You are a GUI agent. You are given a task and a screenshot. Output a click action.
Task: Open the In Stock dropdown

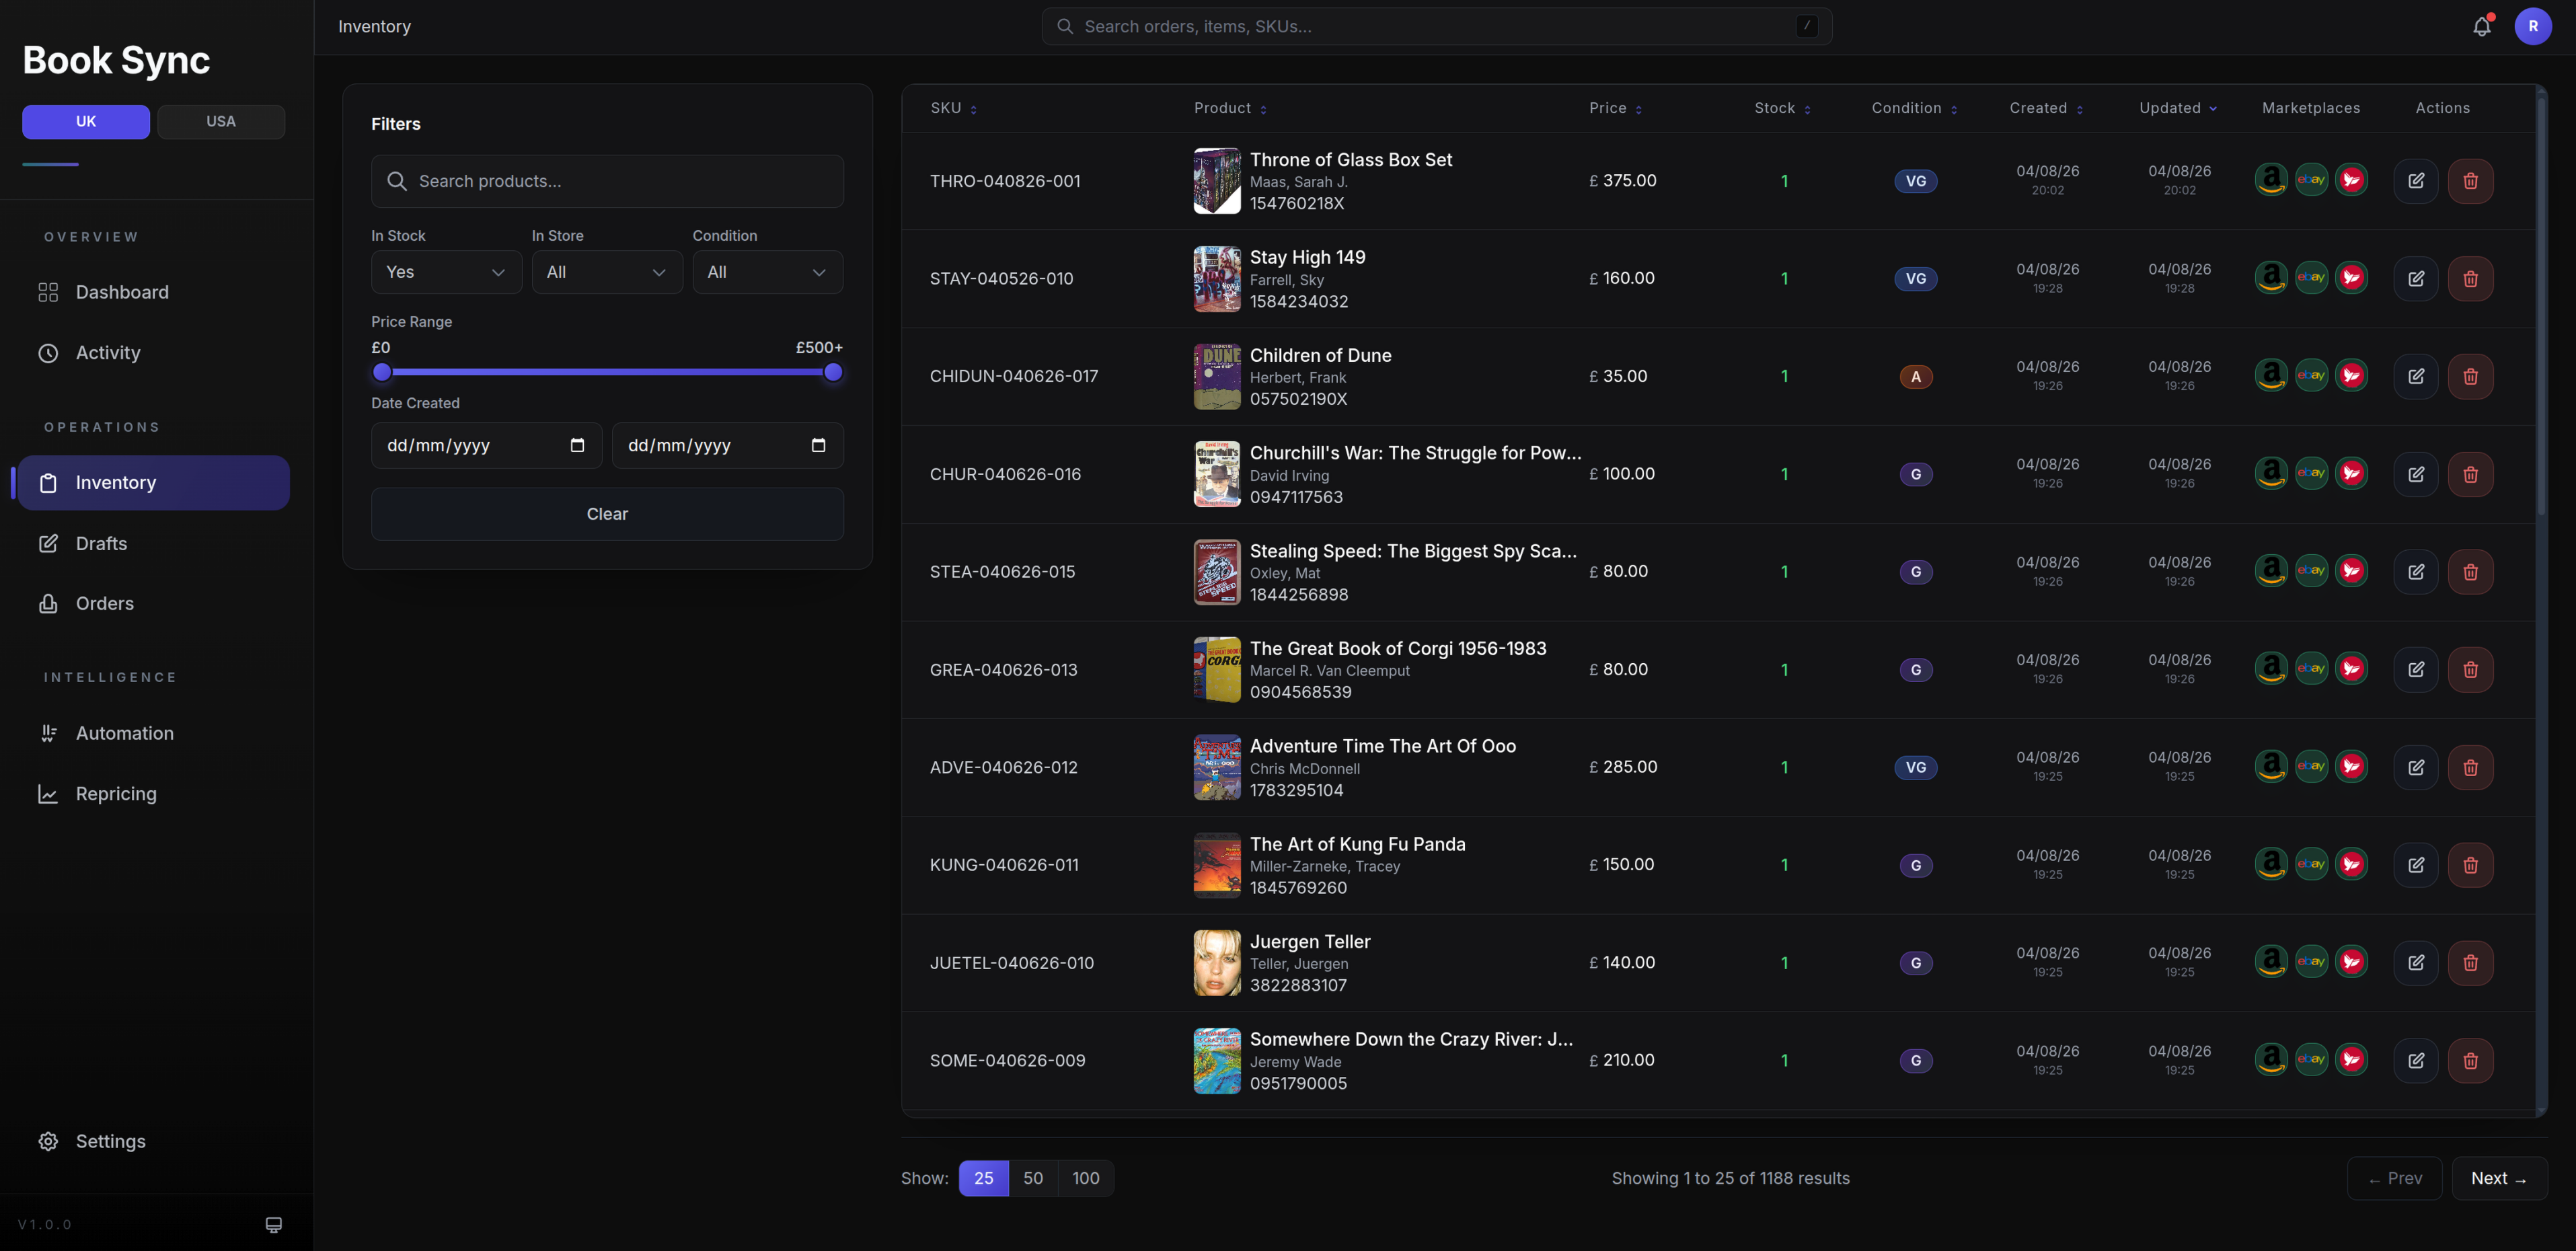tap(446, 271)
